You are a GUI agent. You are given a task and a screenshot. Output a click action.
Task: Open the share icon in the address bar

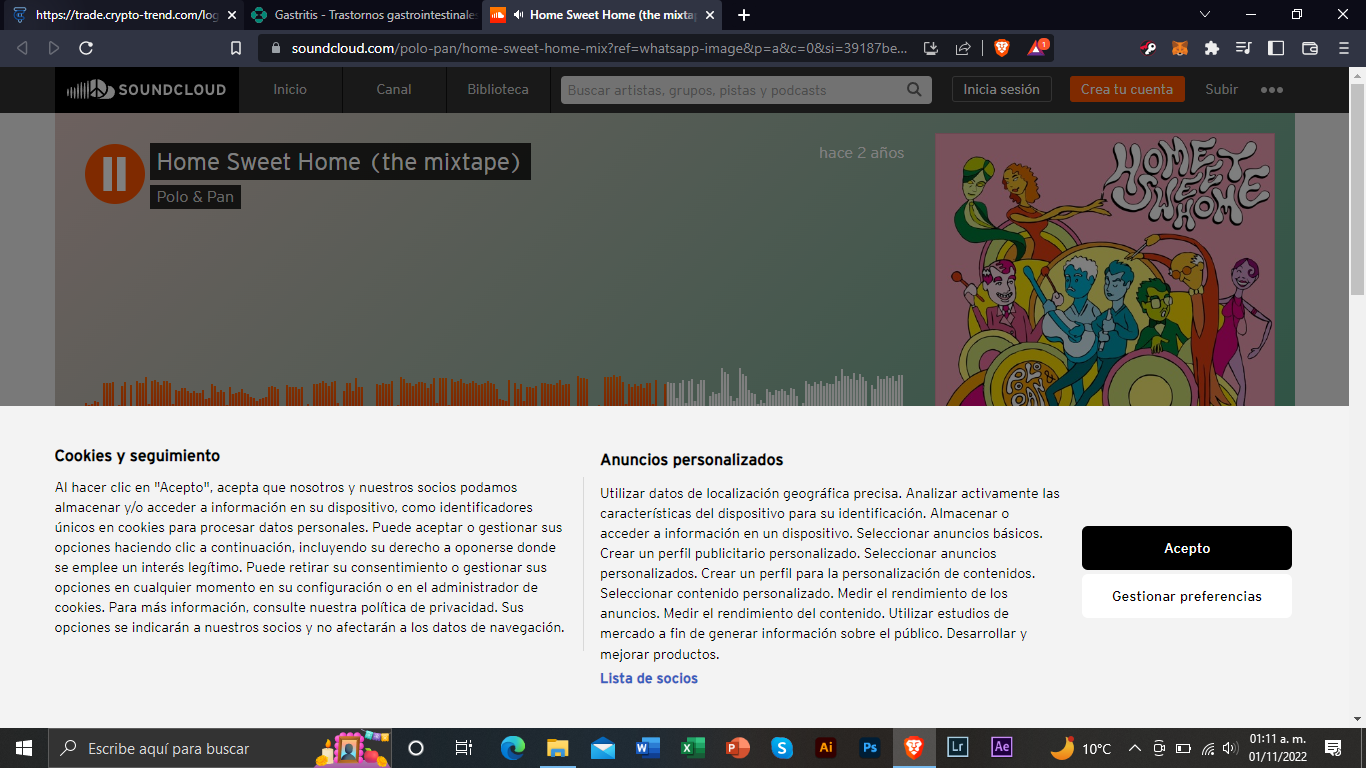click(x=961, y=47)
